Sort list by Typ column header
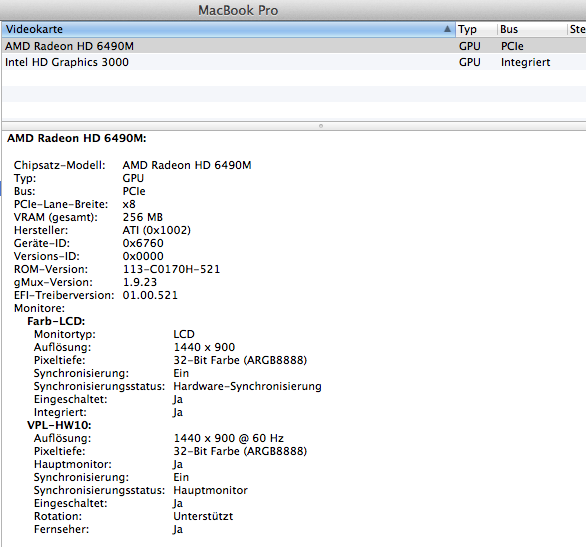The width and height of the screenshot is (586, 547). click(x=476, y=29)
